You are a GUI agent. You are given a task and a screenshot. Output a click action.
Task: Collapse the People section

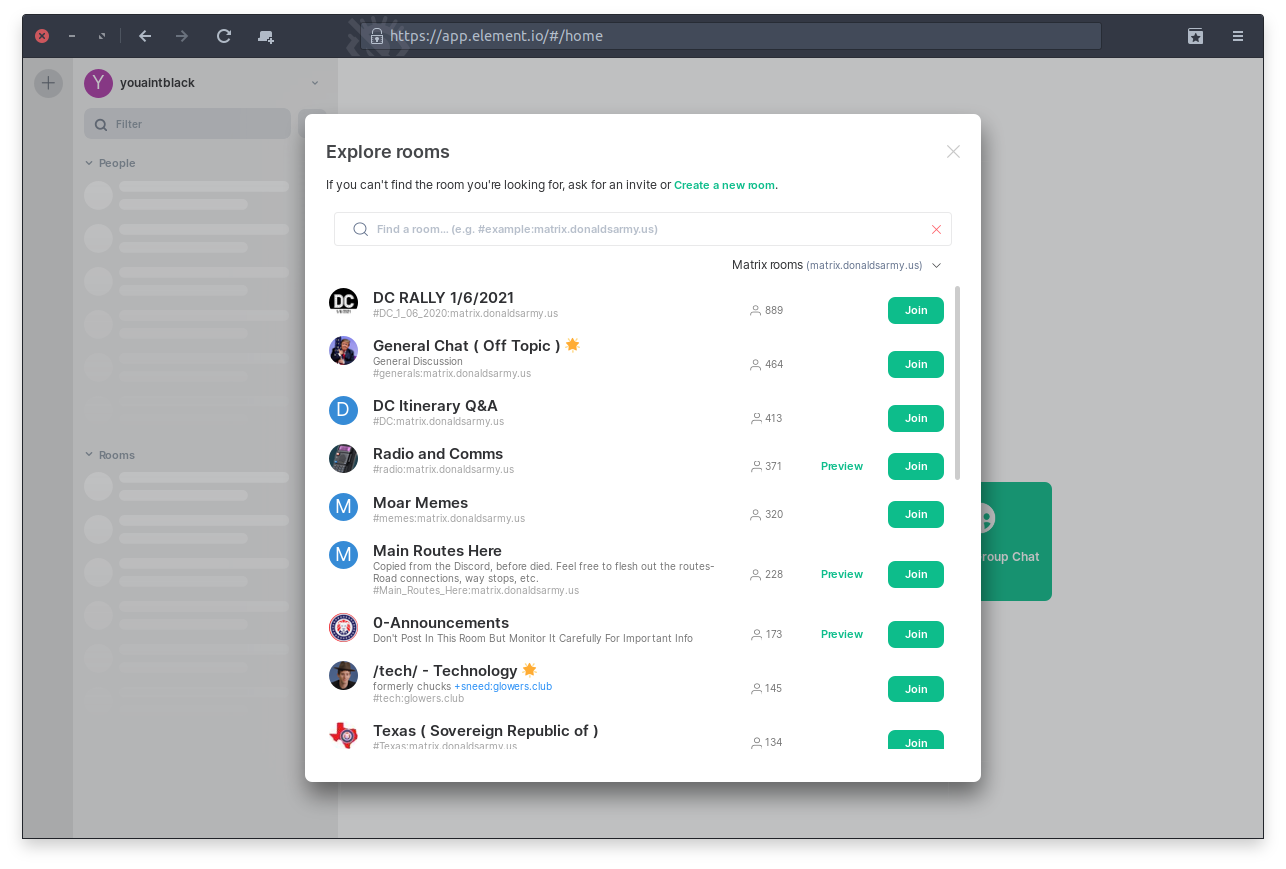coord(89,163)
